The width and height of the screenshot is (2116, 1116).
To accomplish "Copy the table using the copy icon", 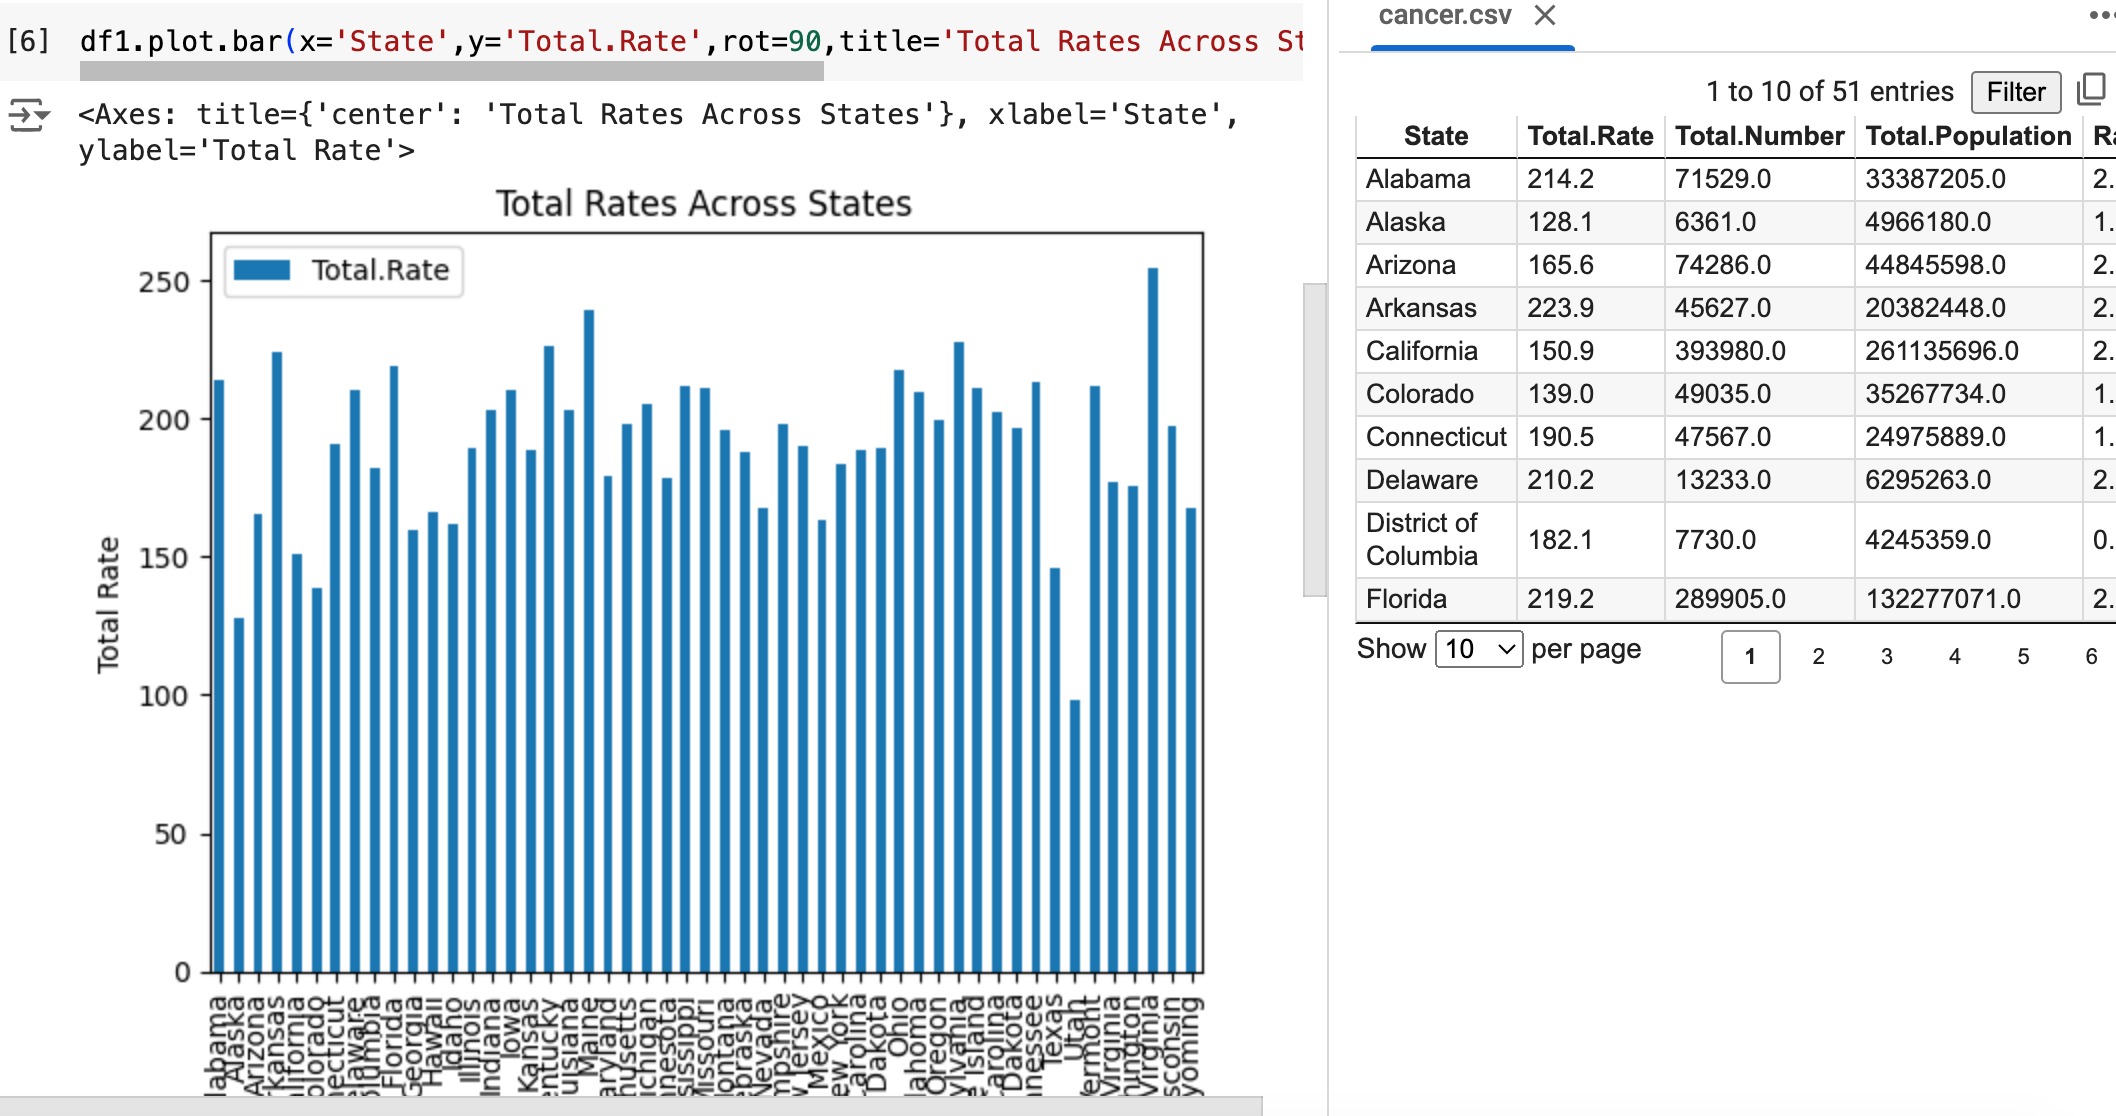I will click(x=2091, y=89).
